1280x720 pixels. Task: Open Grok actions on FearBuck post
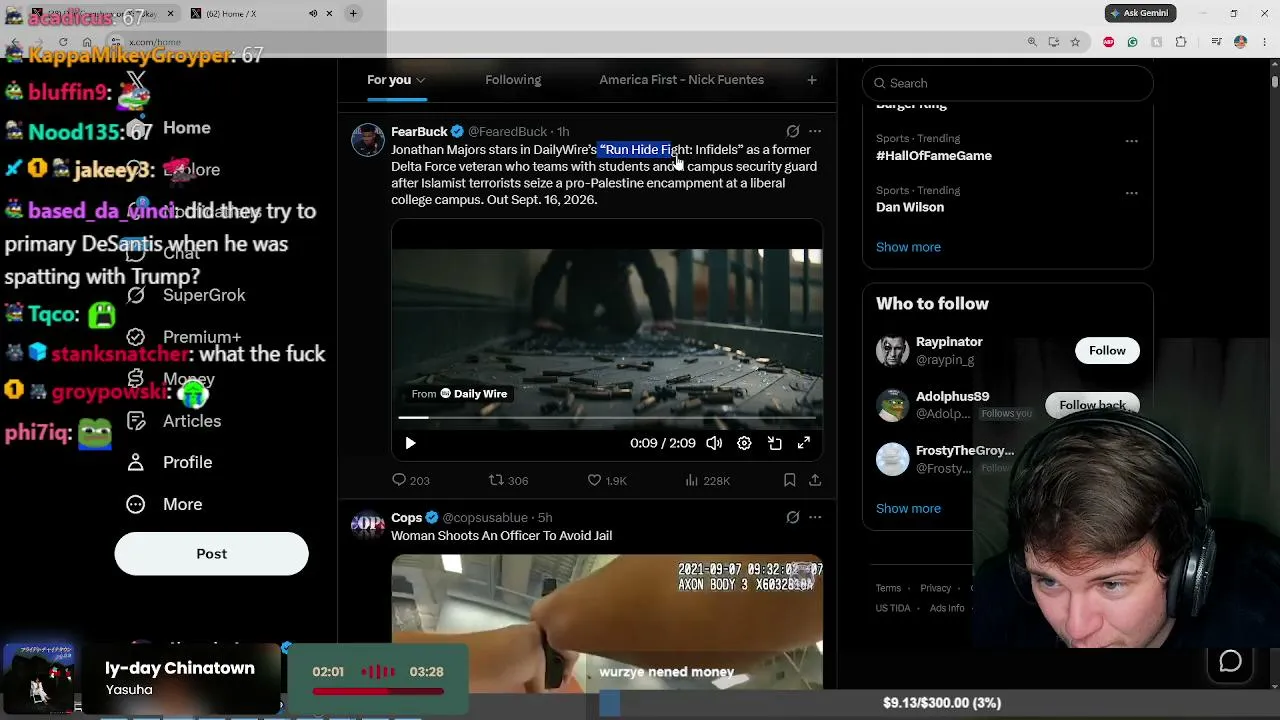coord(793,131)
